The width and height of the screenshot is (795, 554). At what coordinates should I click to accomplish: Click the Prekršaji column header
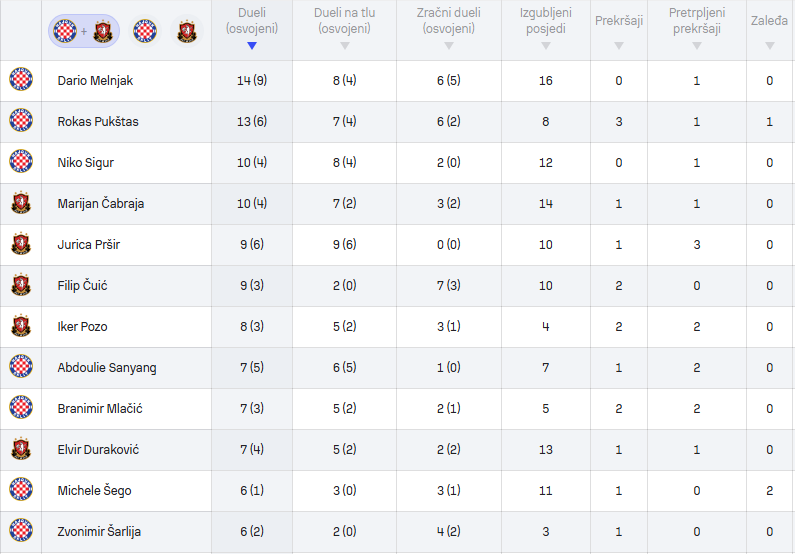[619, 21]
